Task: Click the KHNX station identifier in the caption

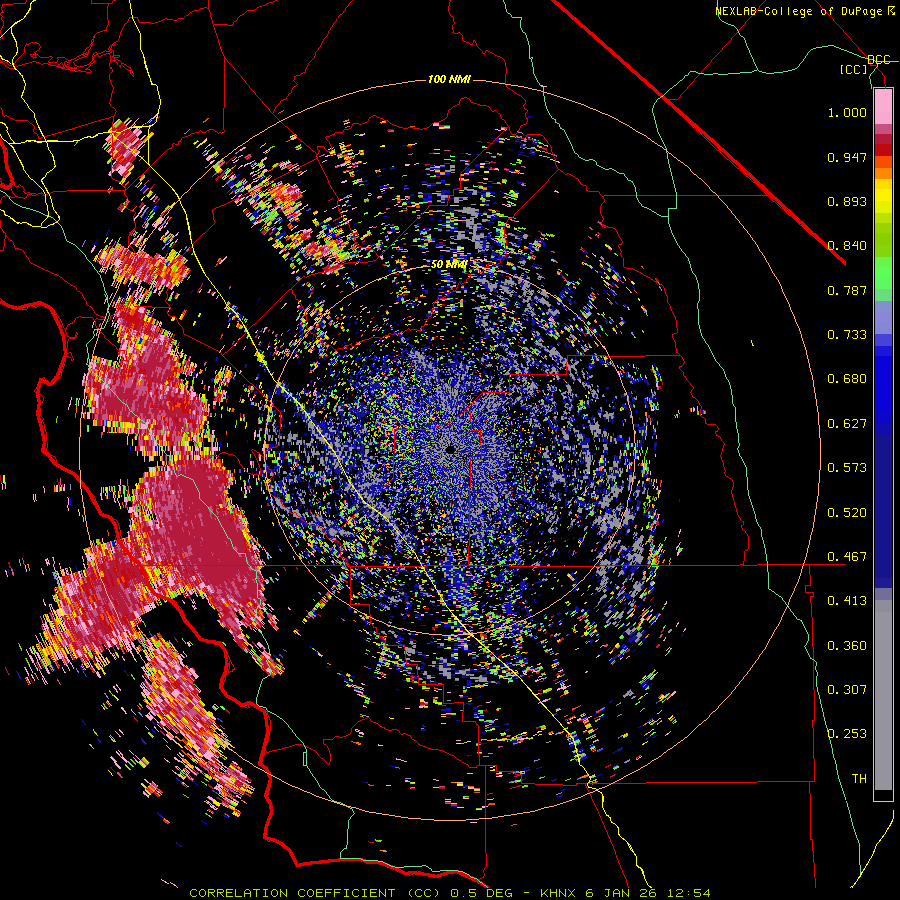Action: pos(558,893)
